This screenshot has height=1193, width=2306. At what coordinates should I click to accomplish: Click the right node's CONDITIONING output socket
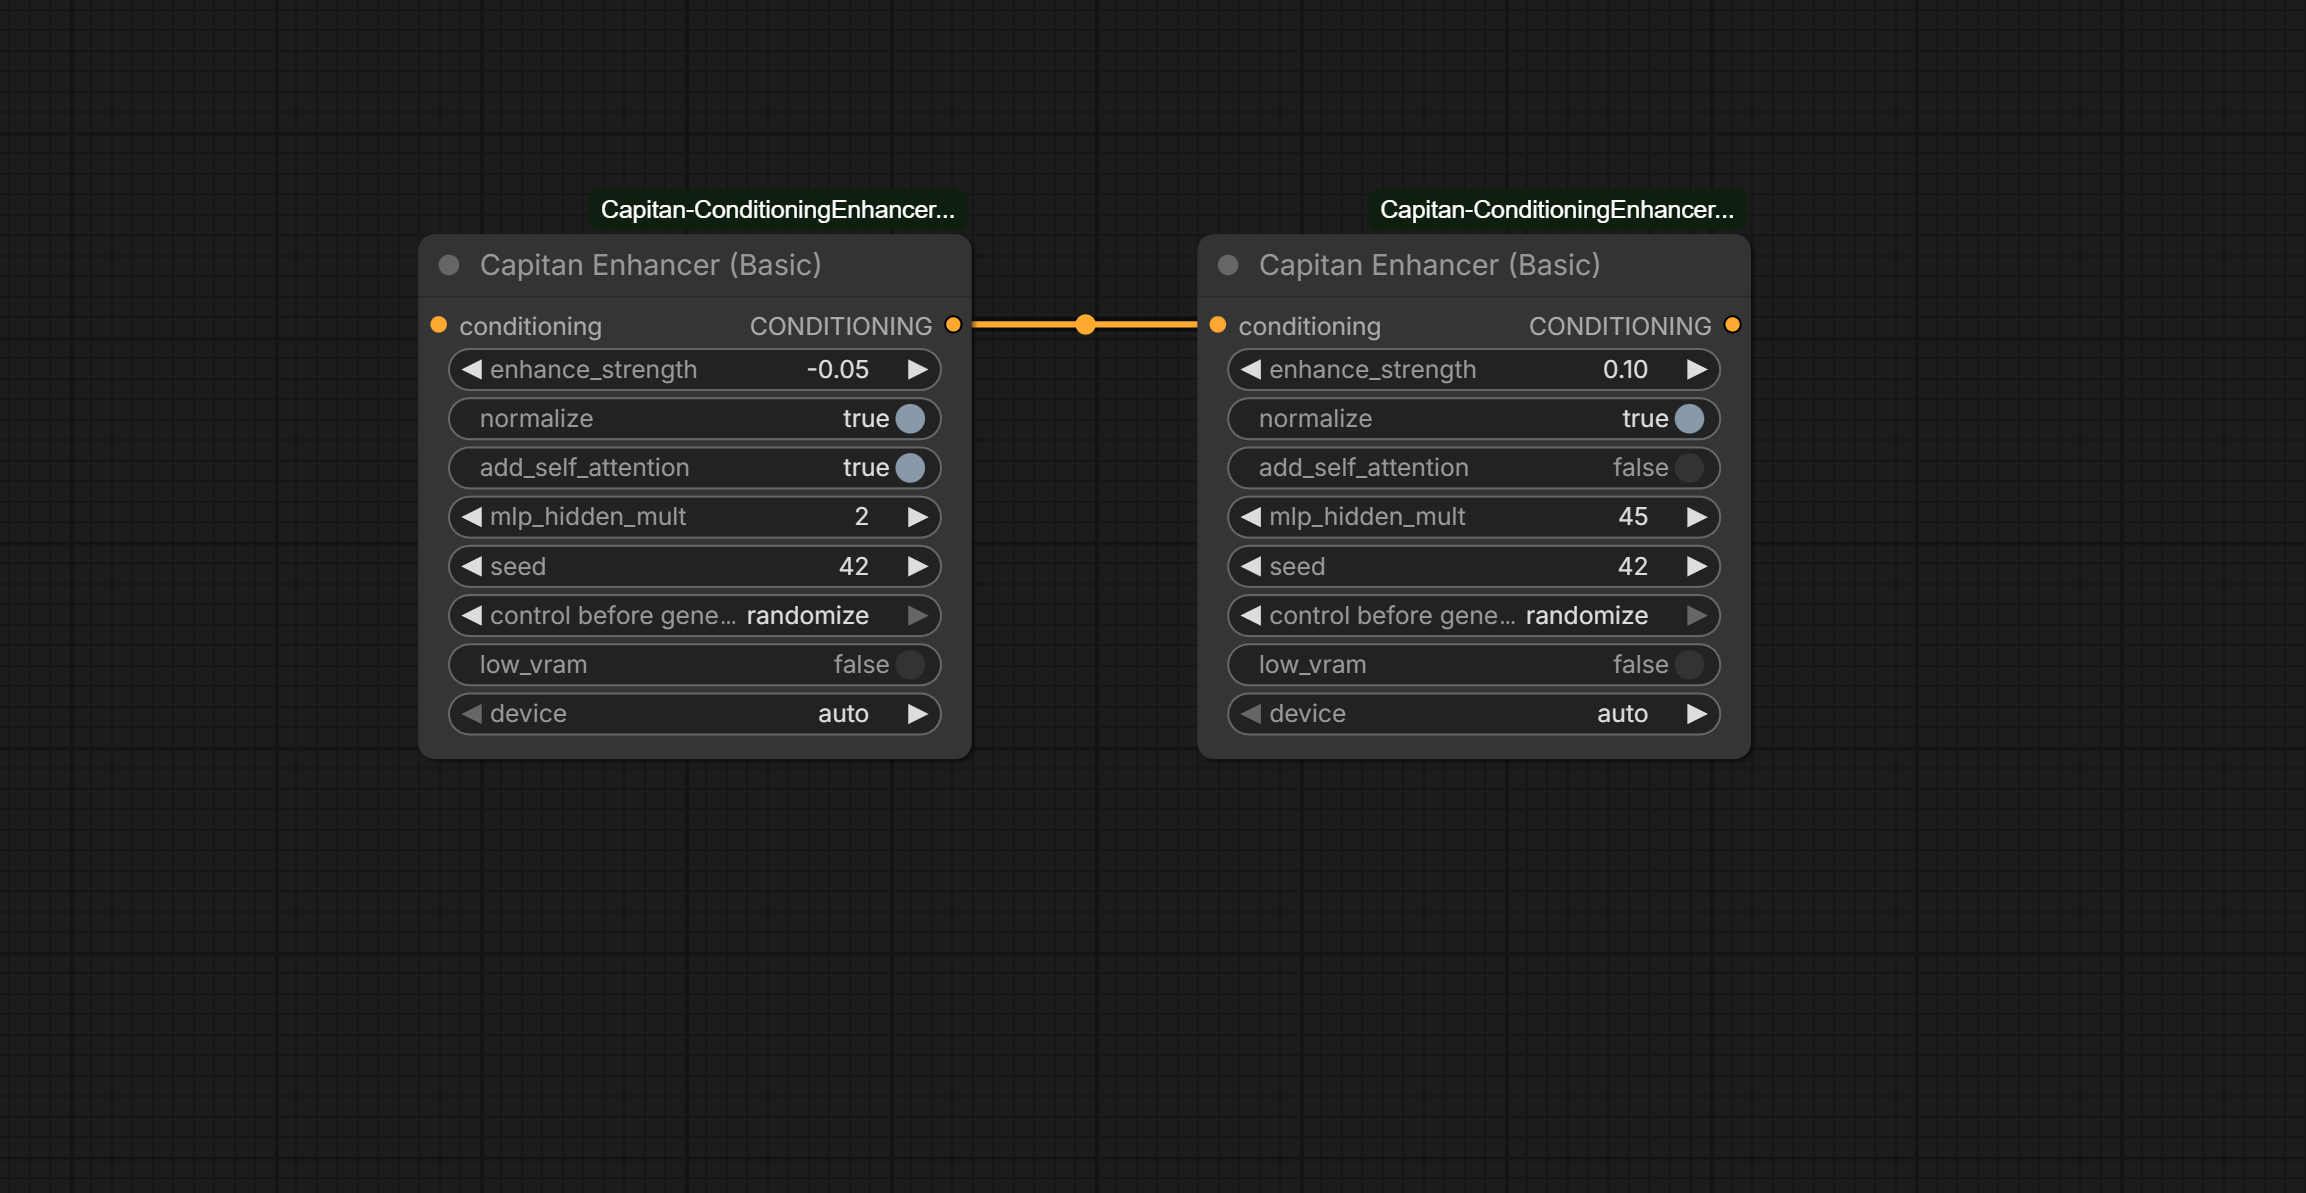click(1732, 325)
